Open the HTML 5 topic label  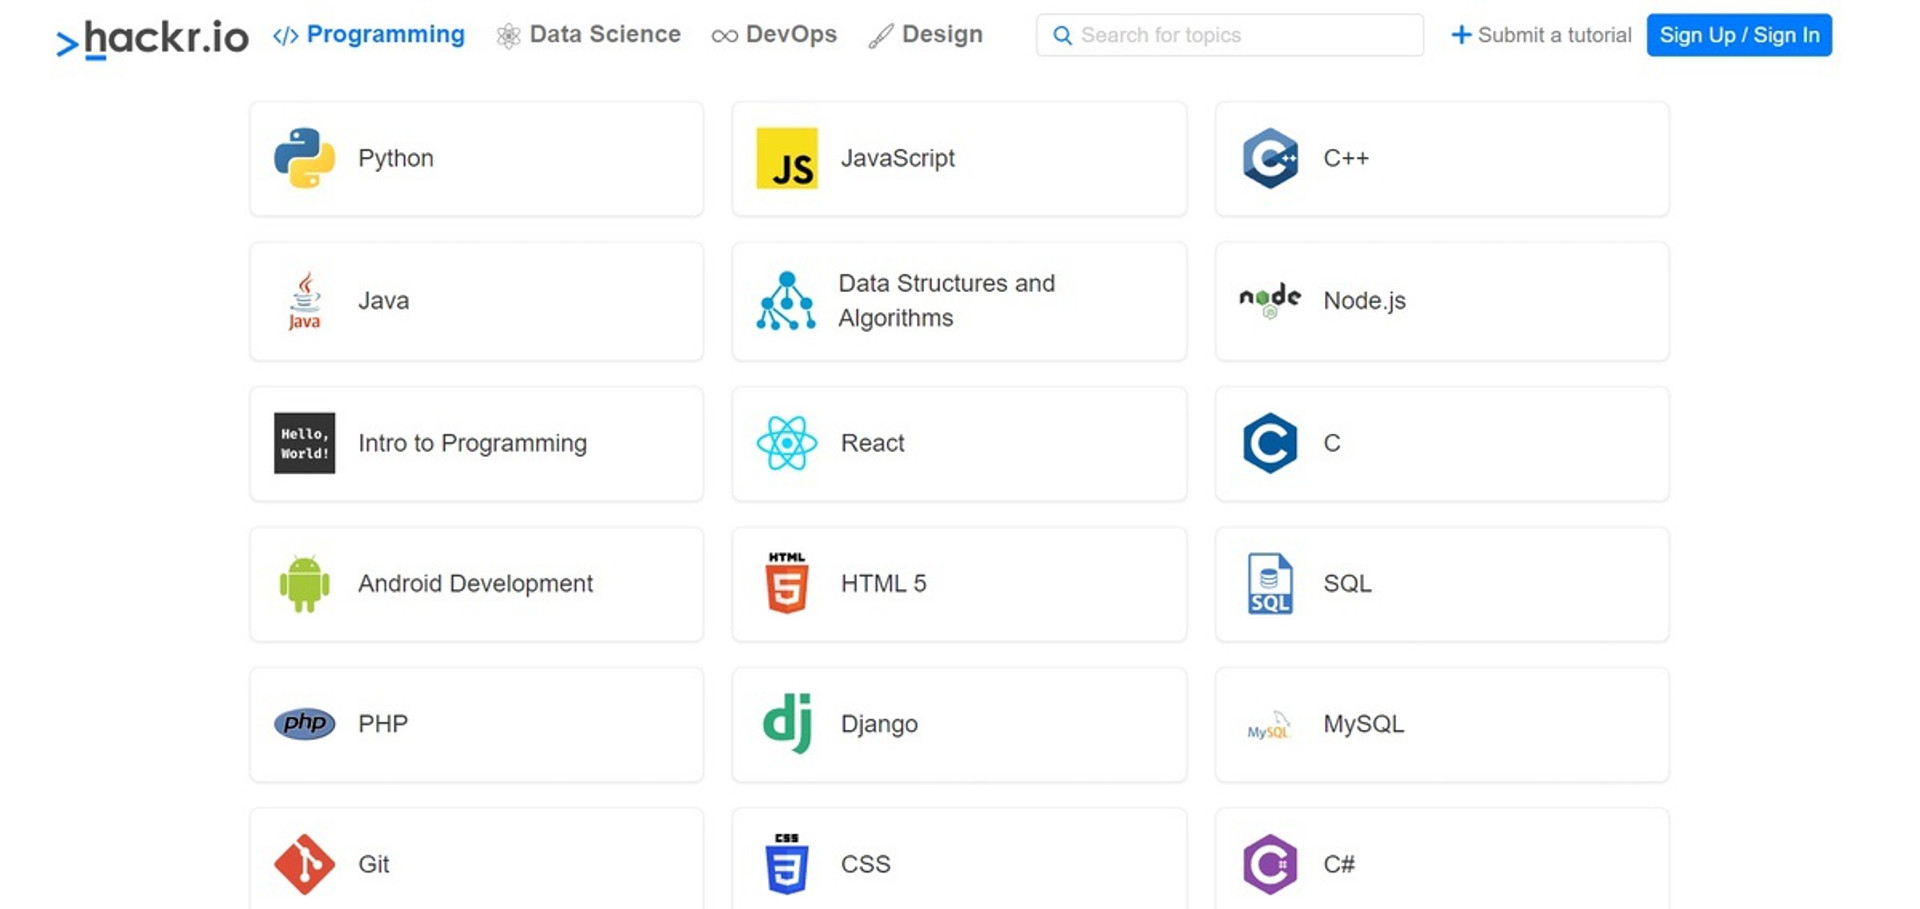tap(884, 583)
